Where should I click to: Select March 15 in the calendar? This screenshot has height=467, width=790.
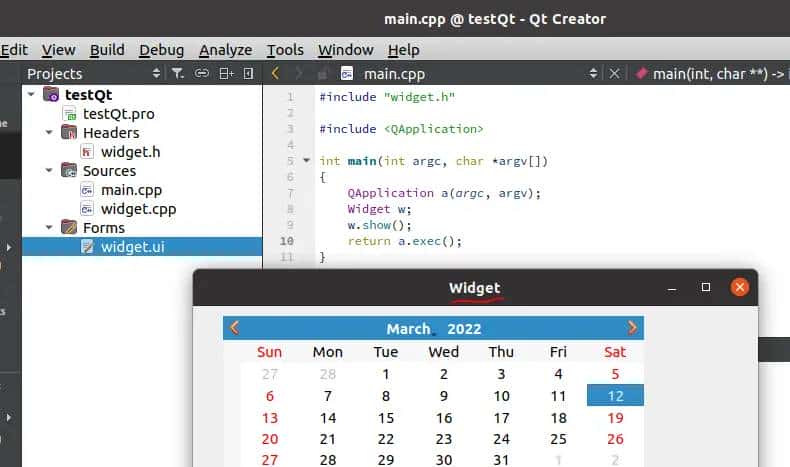click(x=385, y=418)
